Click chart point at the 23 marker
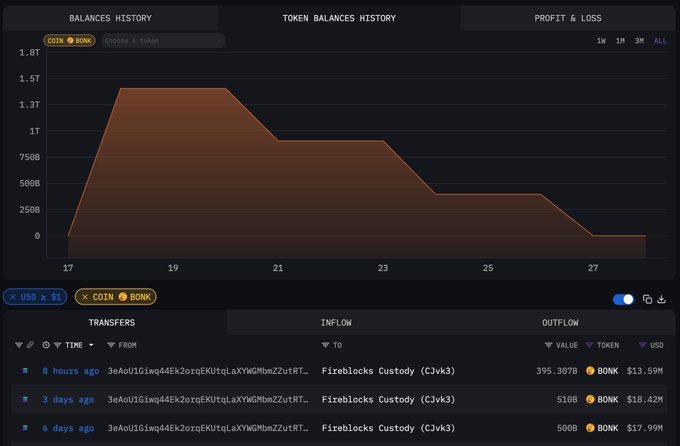Image resolution: width=680 pixels, height=446 pixels. 383,141
